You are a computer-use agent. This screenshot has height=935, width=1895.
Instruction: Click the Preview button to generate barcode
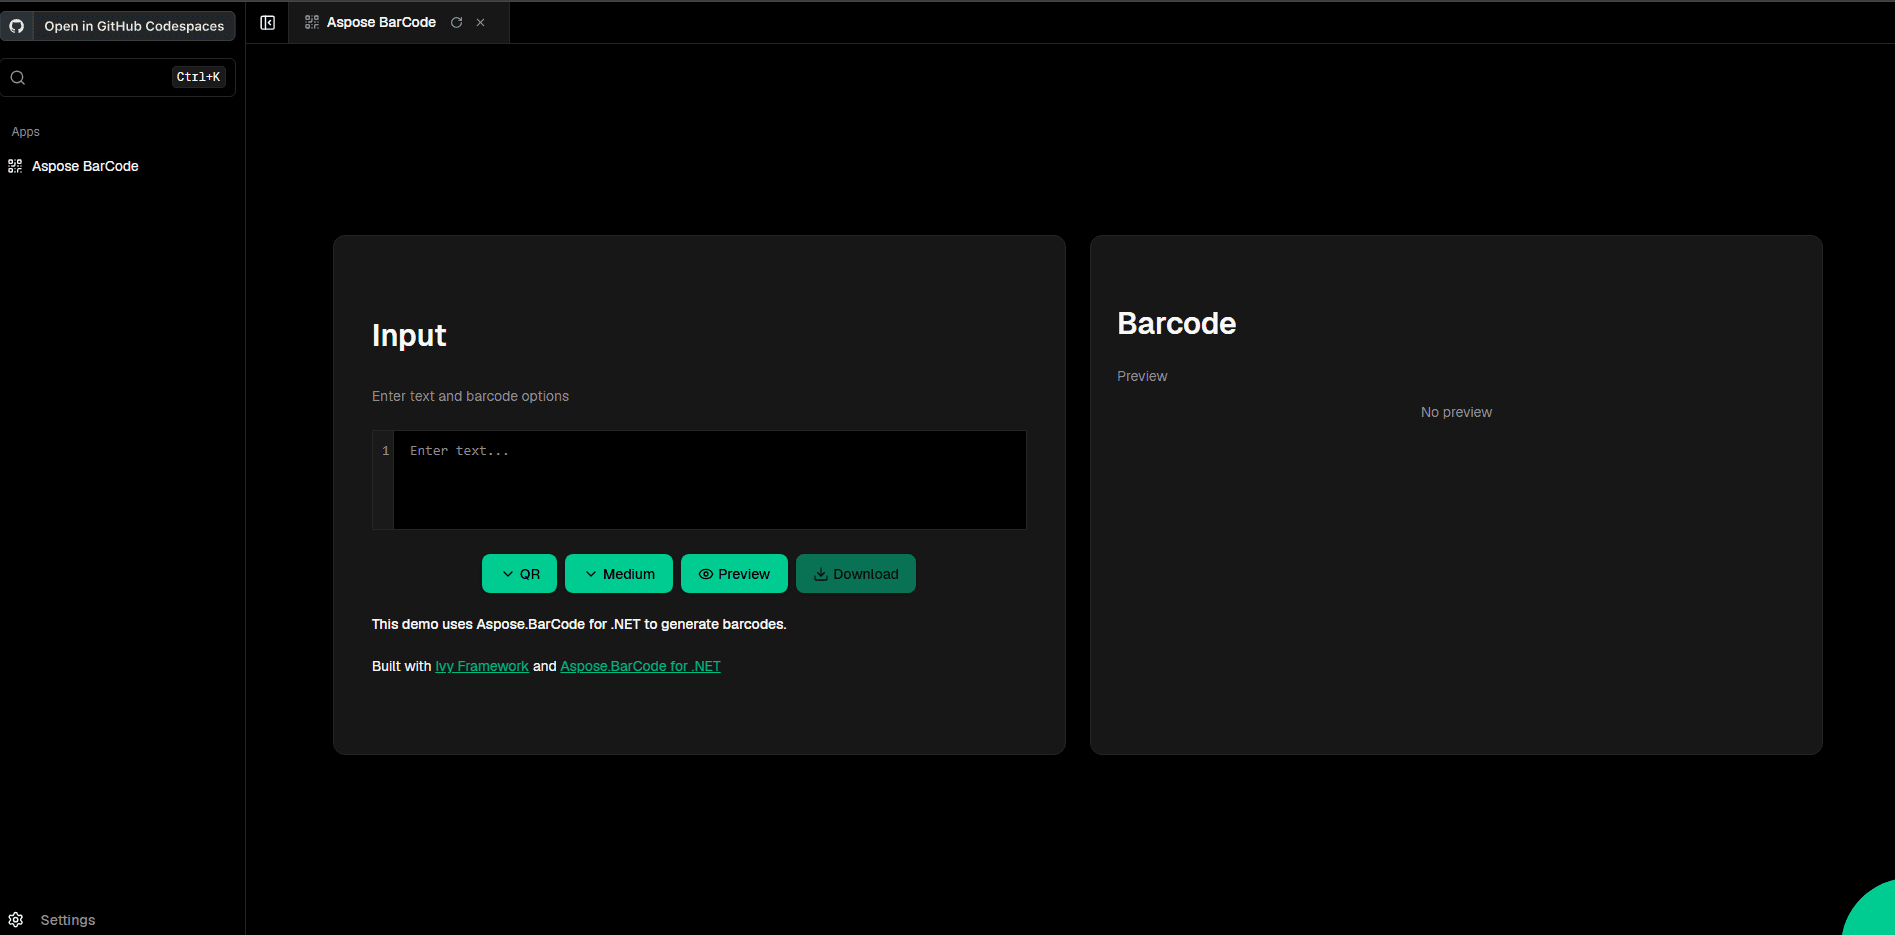[734, 573]
